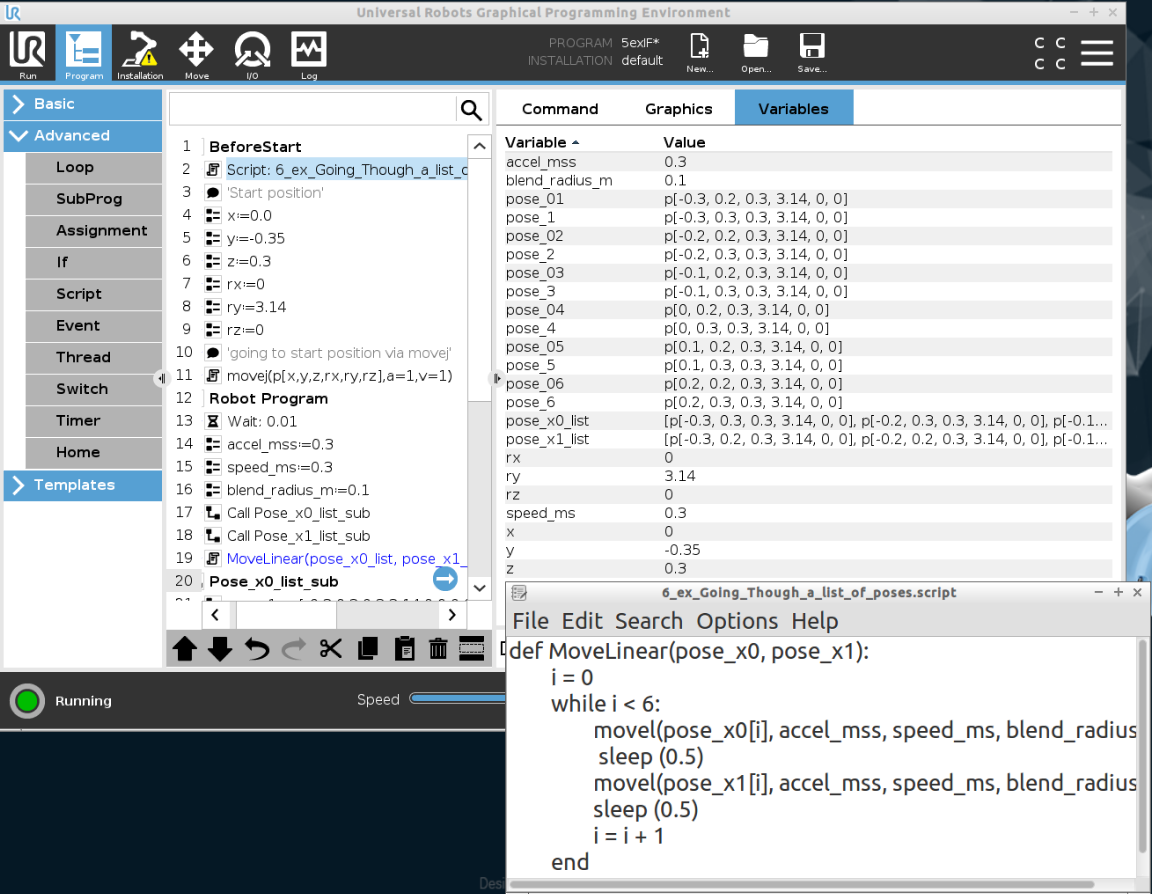Image resolution: width=1152 pixels, height=894 pixels.
Task: Expand the Basic section
Action: point(83,104)
